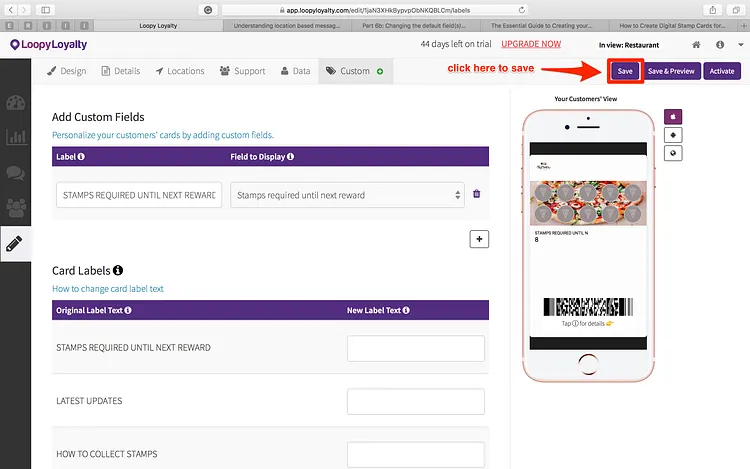Screen dimensions: 750x469
Task: Click the Save & Preview button
Action: (671, 71)
